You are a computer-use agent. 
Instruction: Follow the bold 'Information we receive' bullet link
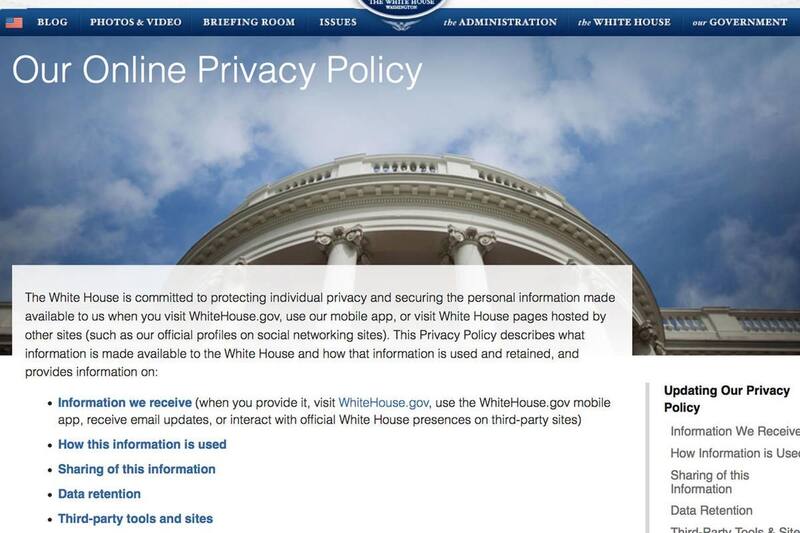coord(124,402)
